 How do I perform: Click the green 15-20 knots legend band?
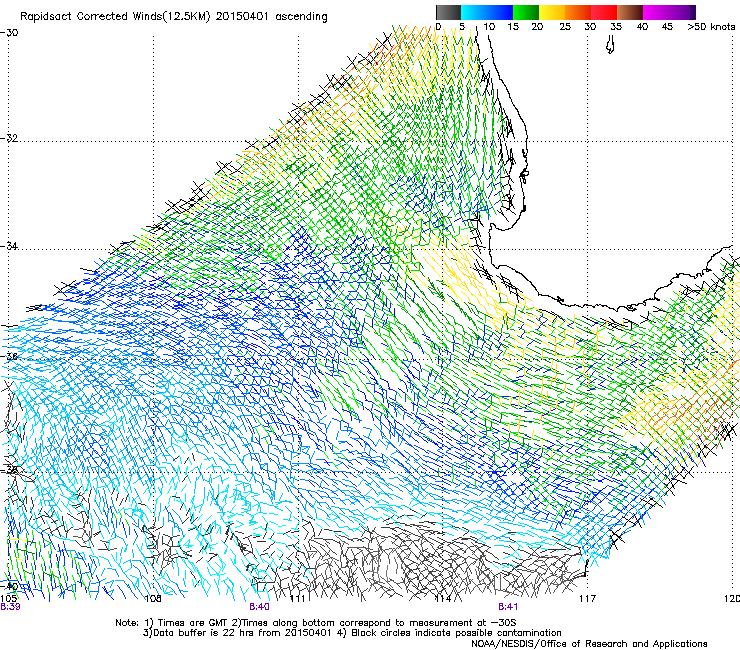coord(526,12)
